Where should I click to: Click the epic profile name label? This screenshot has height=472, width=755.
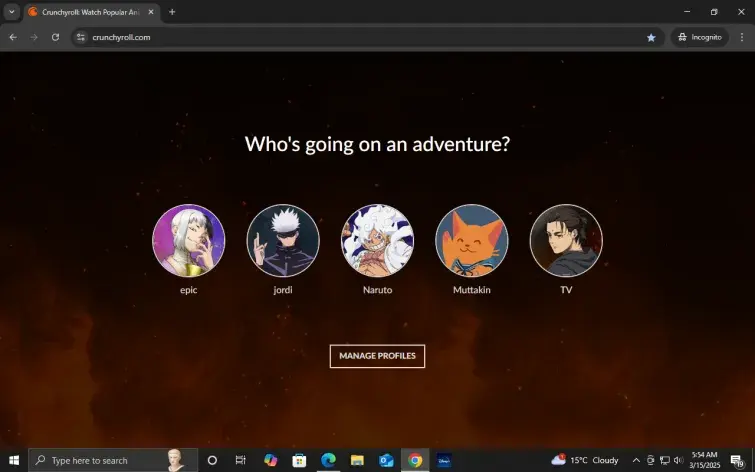(188, 290)
